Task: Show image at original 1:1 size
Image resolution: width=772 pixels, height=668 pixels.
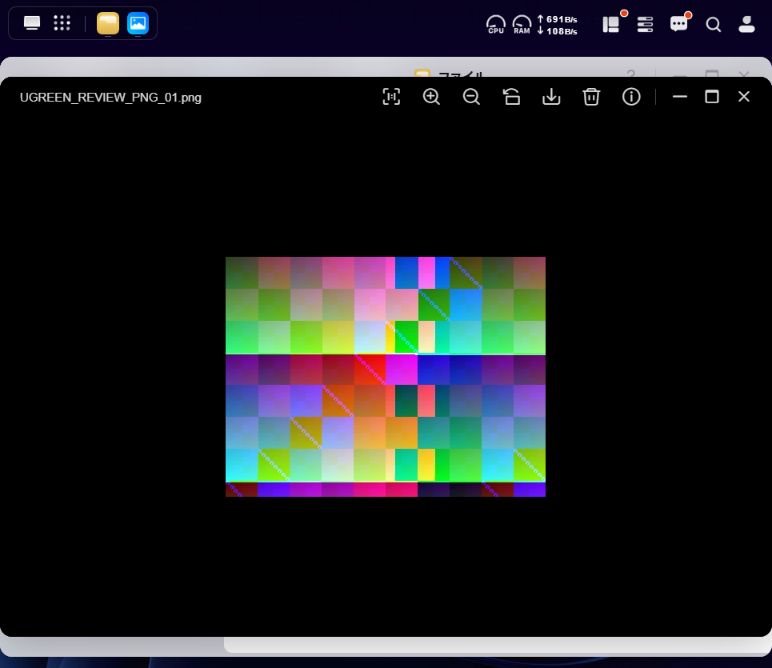Action: click(391, 96)
